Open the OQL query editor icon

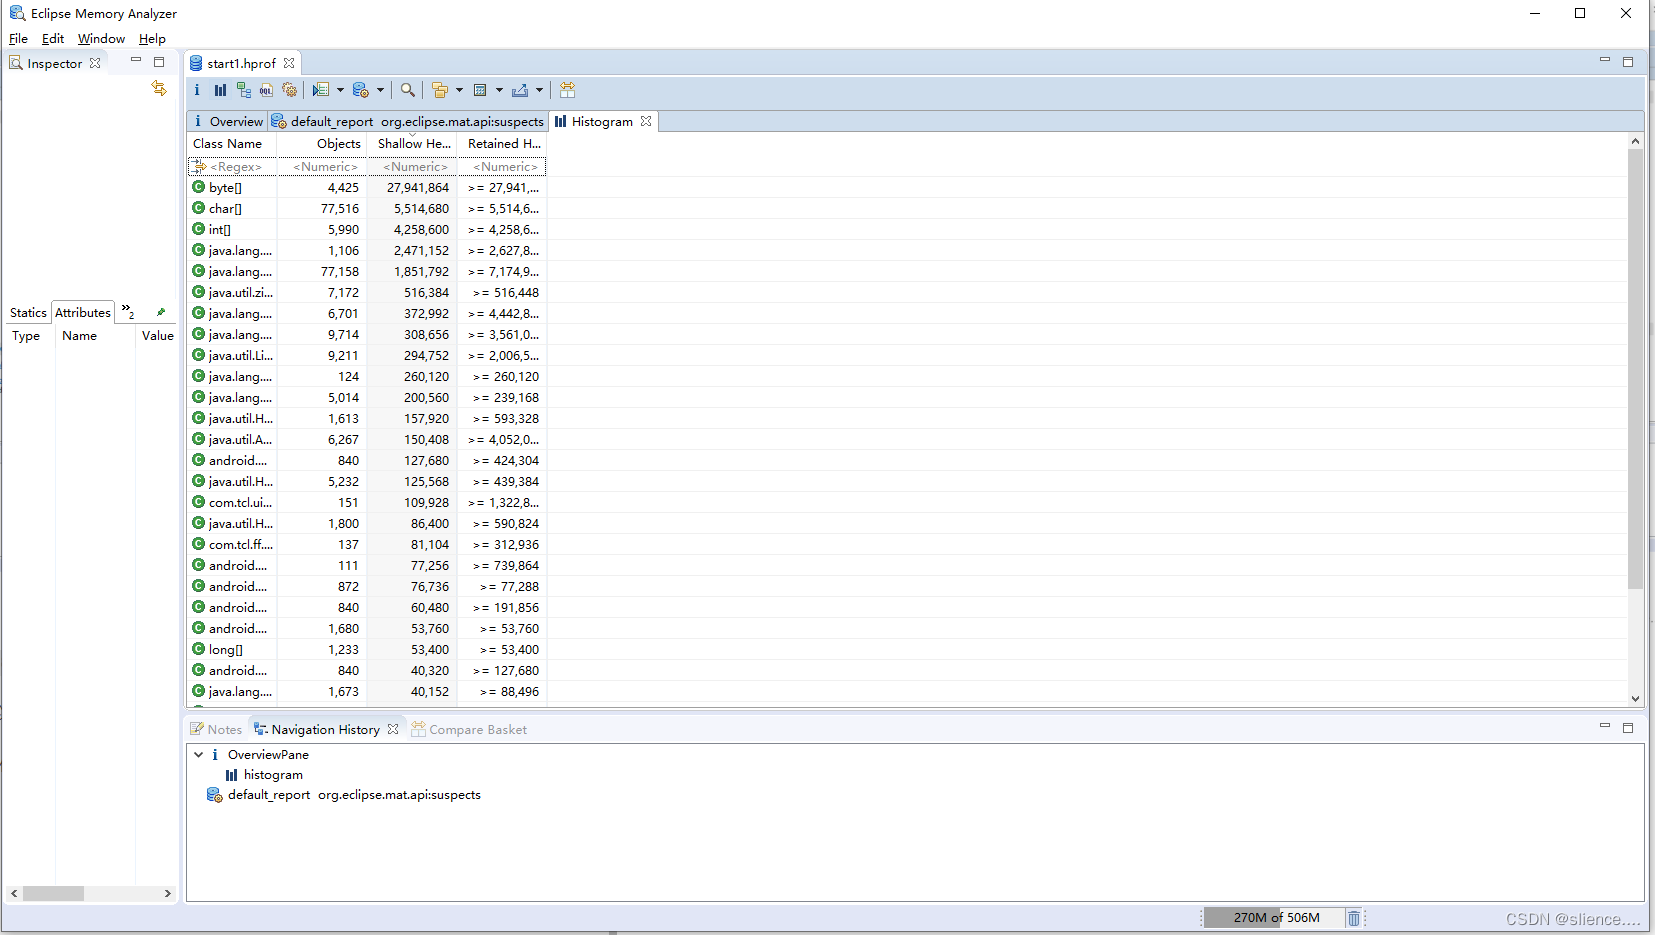pos(266,90)
